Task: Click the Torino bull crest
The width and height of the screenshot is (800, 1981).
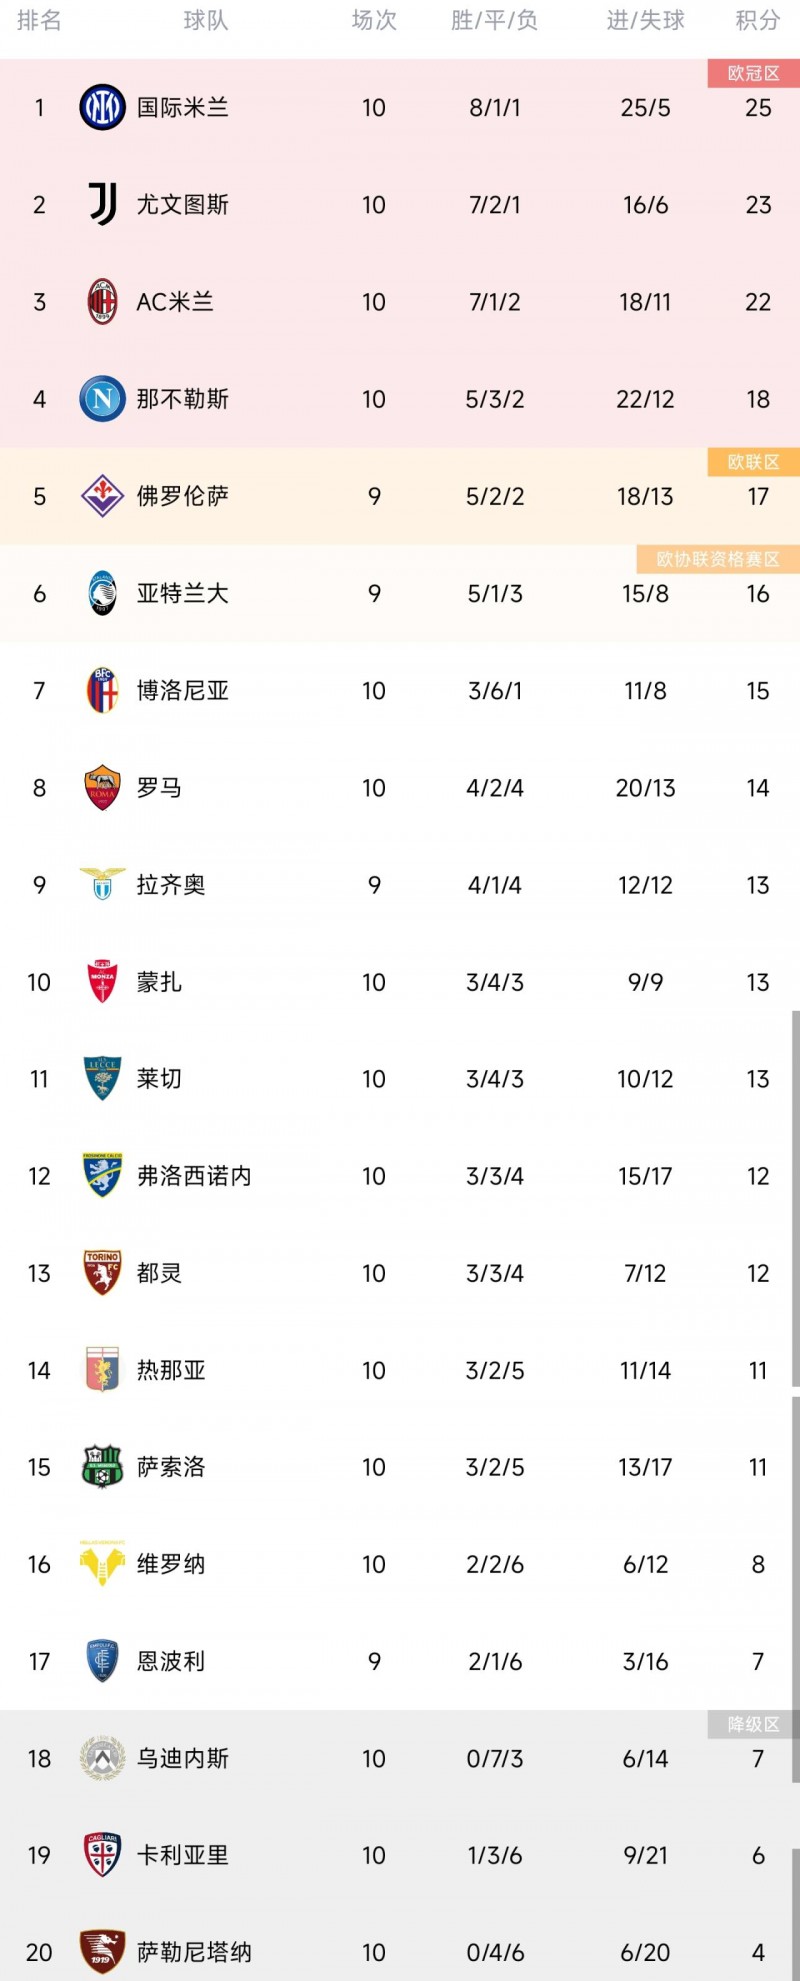Action: click(x=102, y=1272)
